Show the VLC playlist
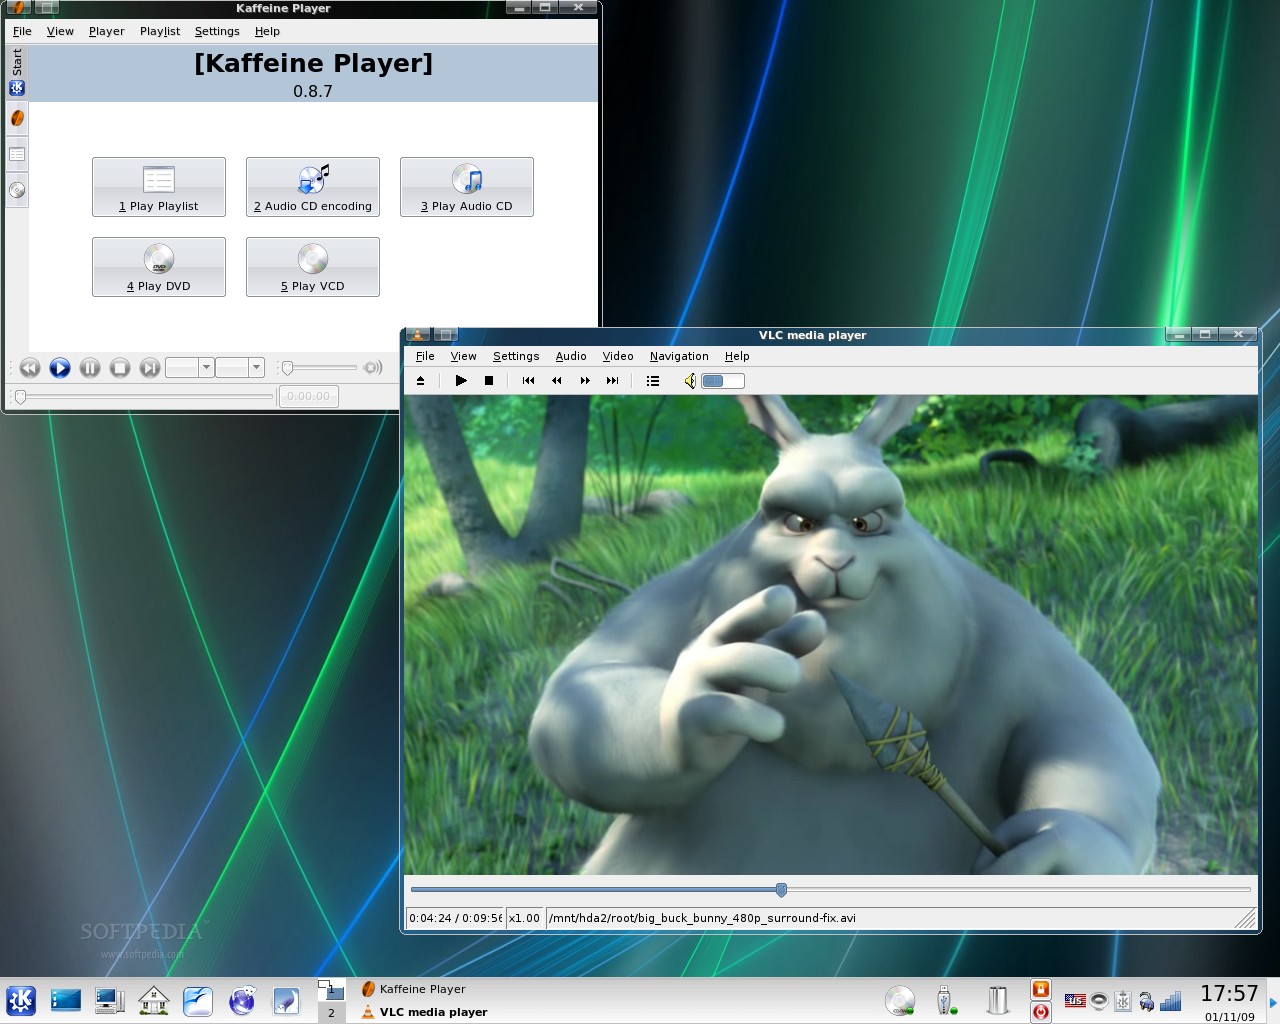Viewport: 1280px width, 1024px height. coord(653,381)
